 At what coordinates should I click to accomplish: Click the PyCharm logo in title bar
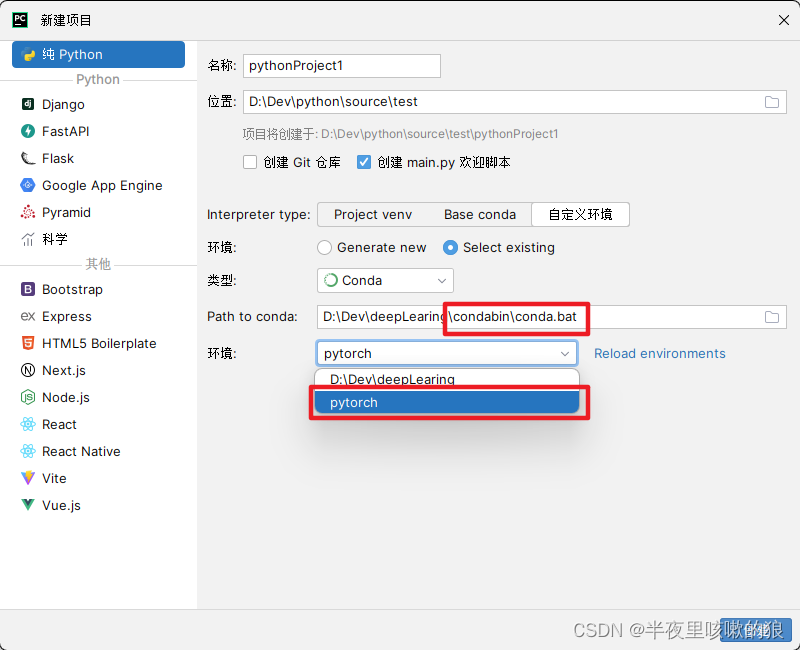click(x=20, y=20)
